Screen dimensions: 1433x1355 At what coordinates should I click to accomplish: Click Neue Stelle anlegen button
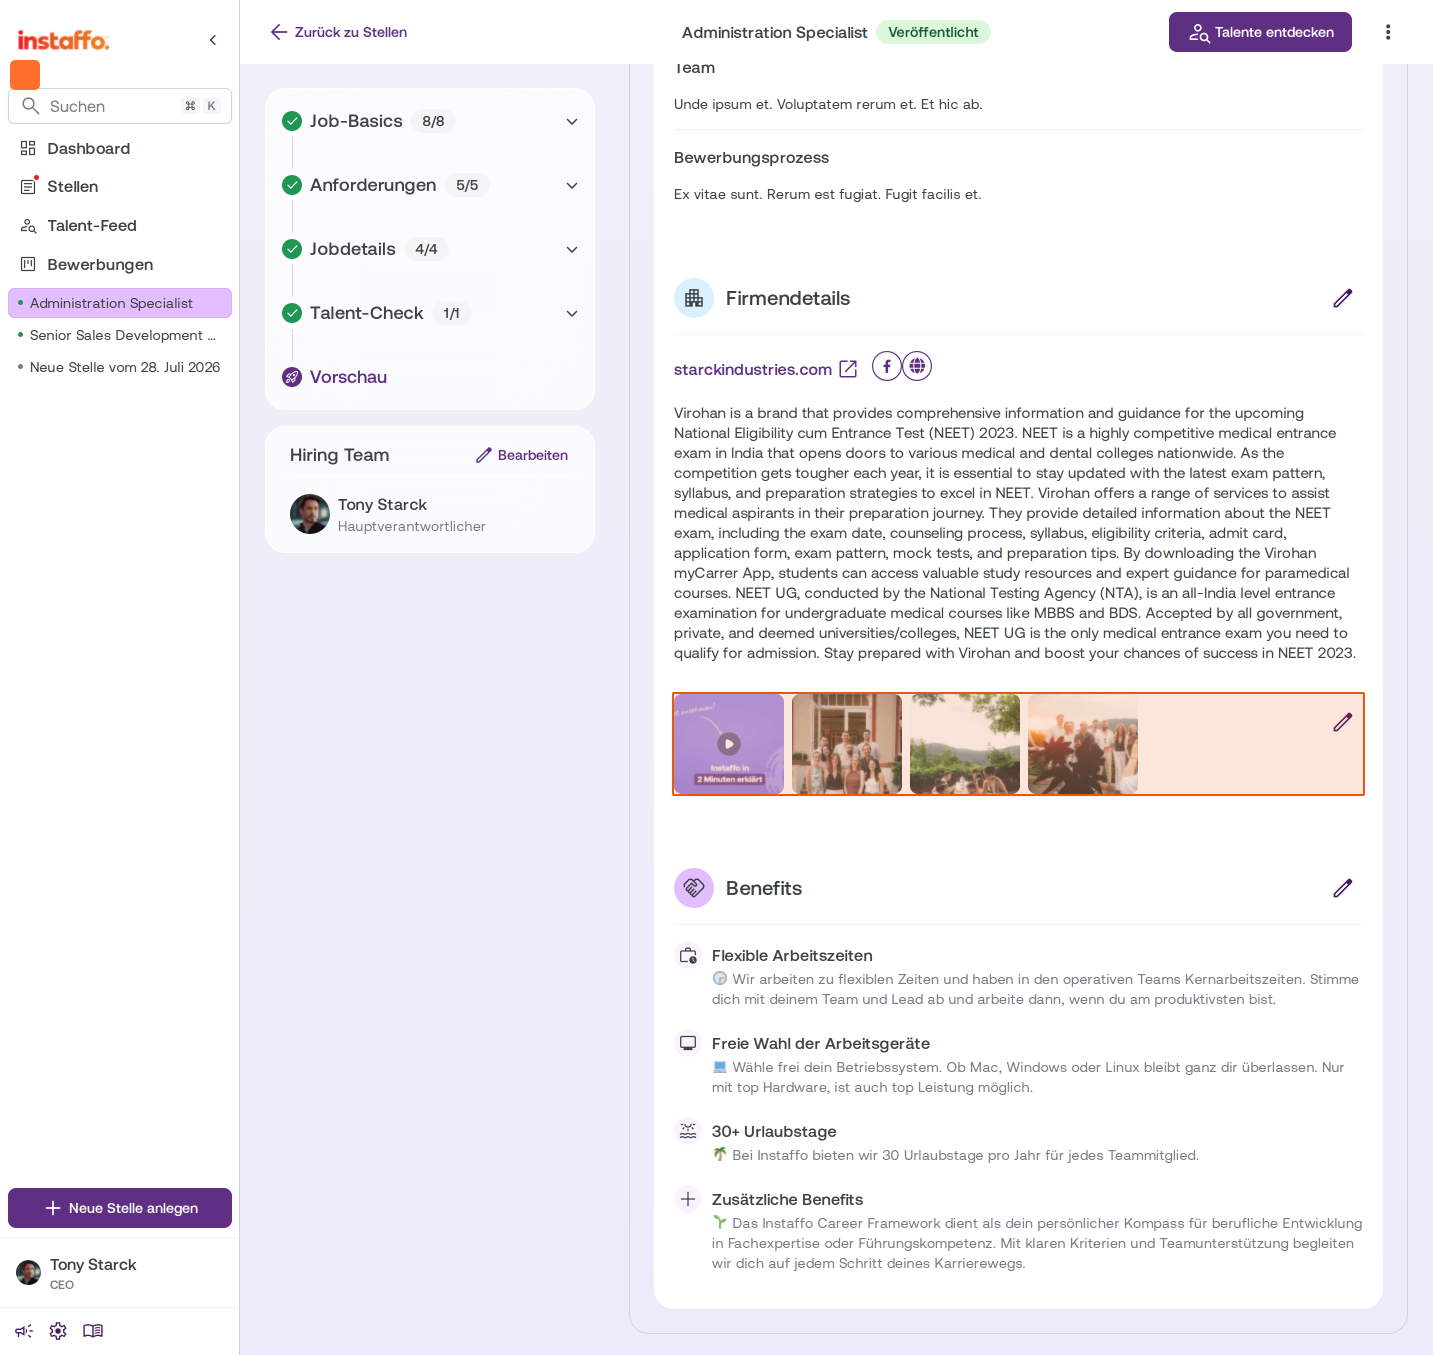[x=120, y=1208]
